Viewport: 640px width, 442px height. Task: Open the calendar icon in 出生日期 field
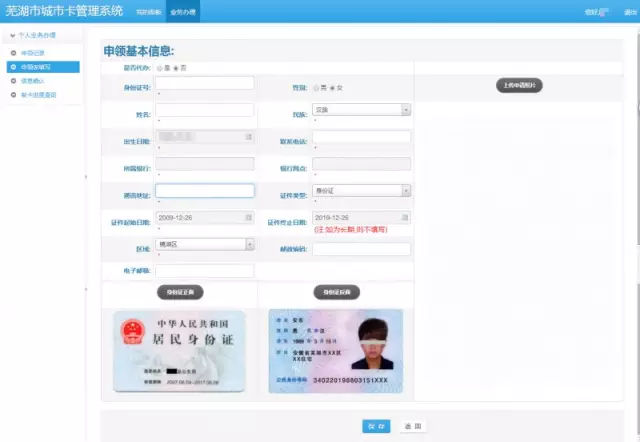pos(248,137)
